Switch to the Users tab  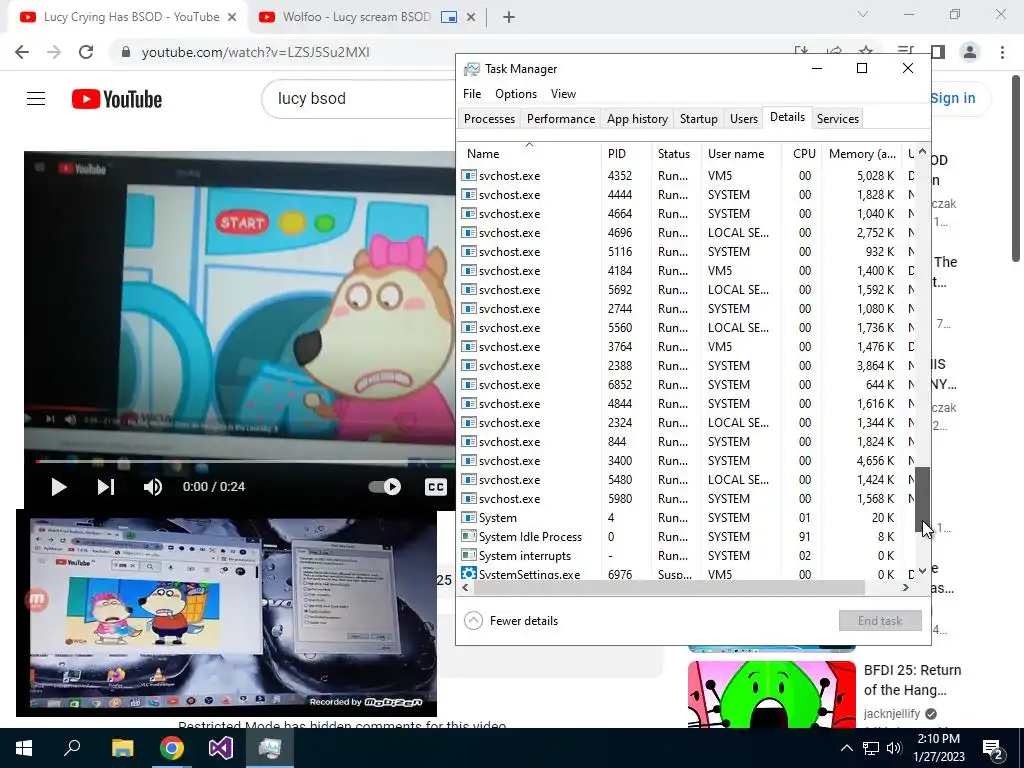tap(744, 119)
